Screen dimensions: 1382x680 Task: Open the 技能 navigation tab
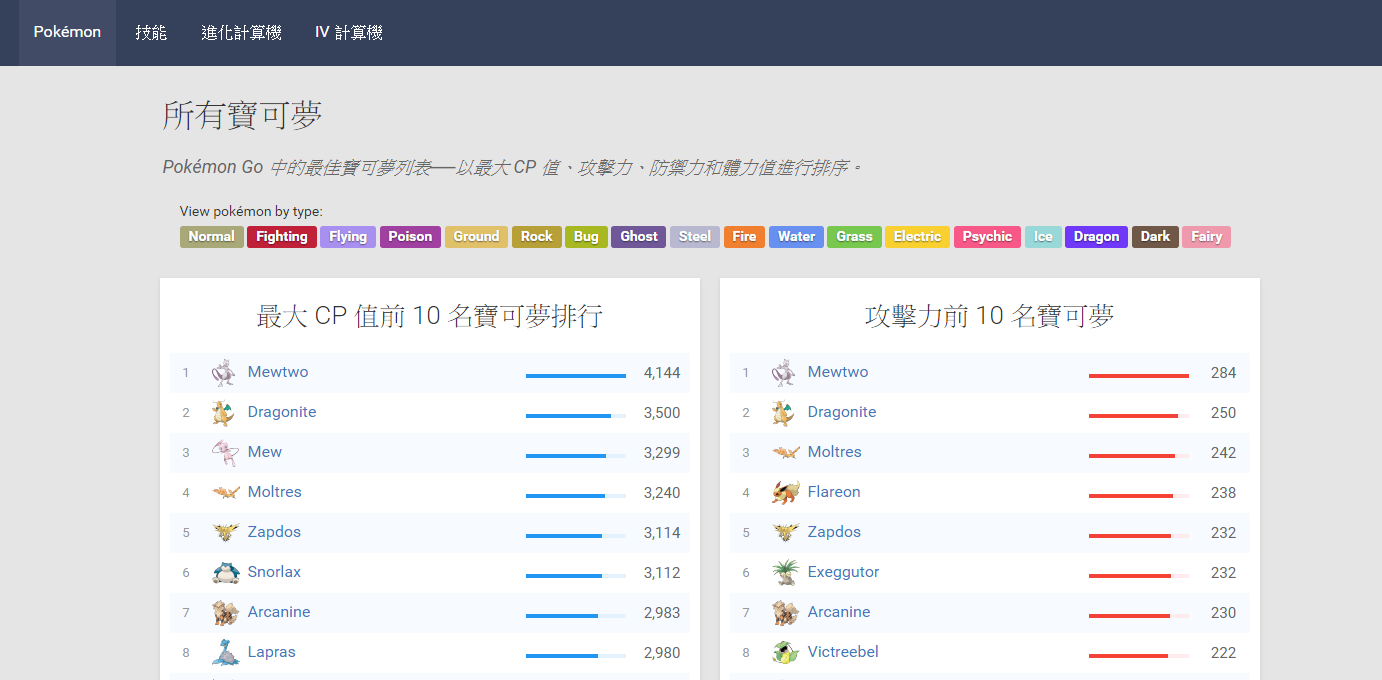(x=151, y=33)
